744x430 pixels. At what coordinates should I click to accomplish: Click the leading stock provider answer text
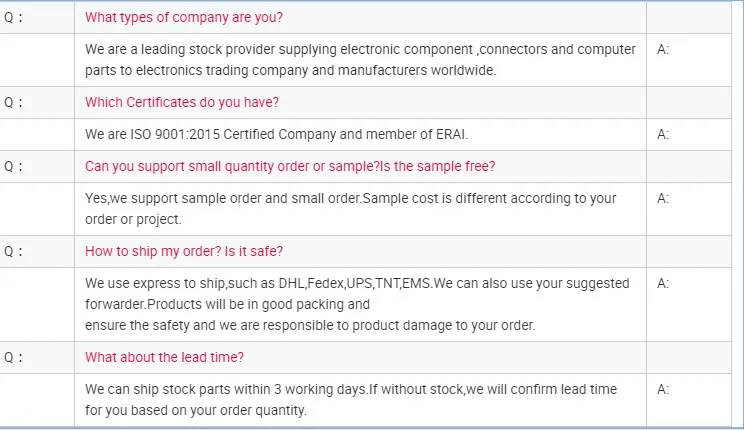point(360,60)
